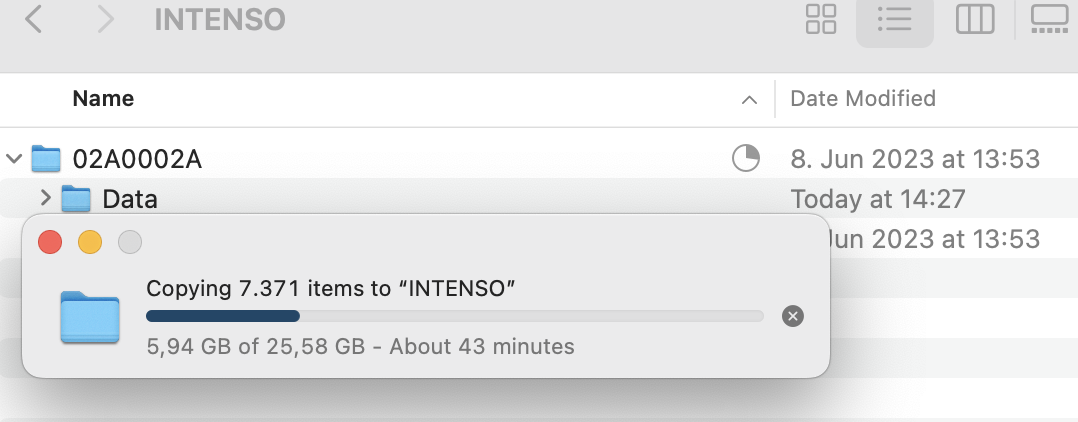Sort by the Date Modified column
Viewport: 1078px width, 422px height.
tap(863, 98)
